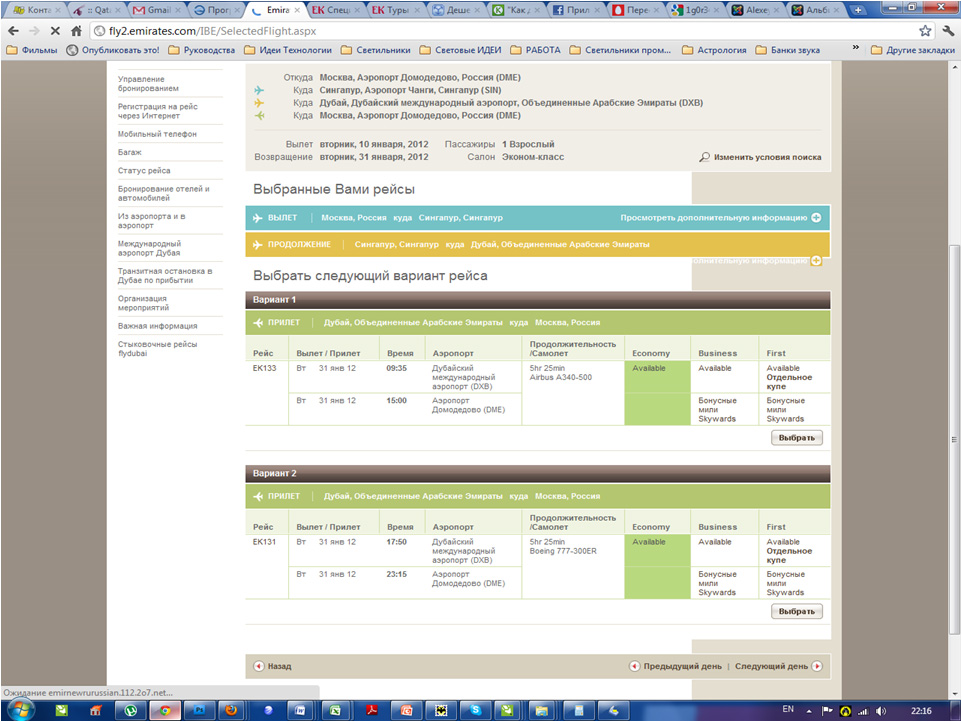The image size is (962, 722).
Task: Open 'Стыковочные рейсы flydubai' sidebar link
Action: (157, 348)
